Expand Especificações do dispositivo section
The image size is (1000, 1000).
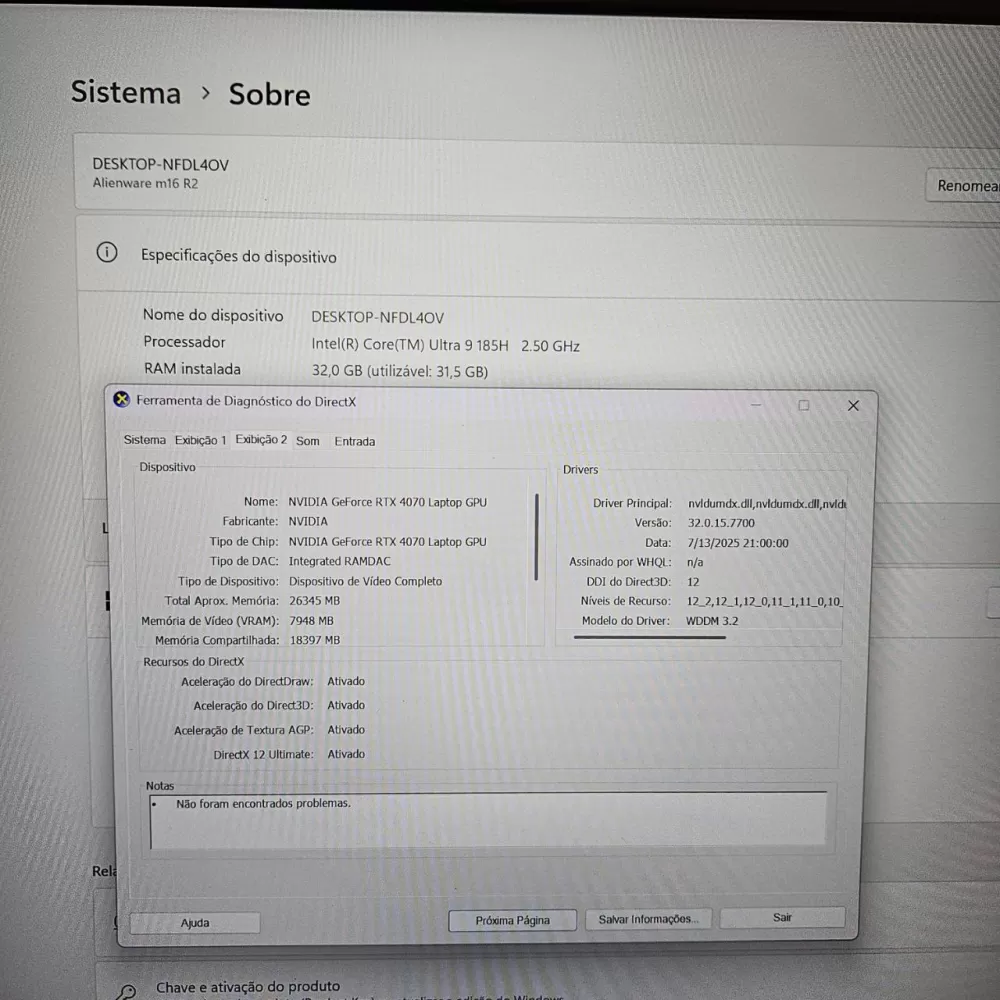[x=538, y=255]
